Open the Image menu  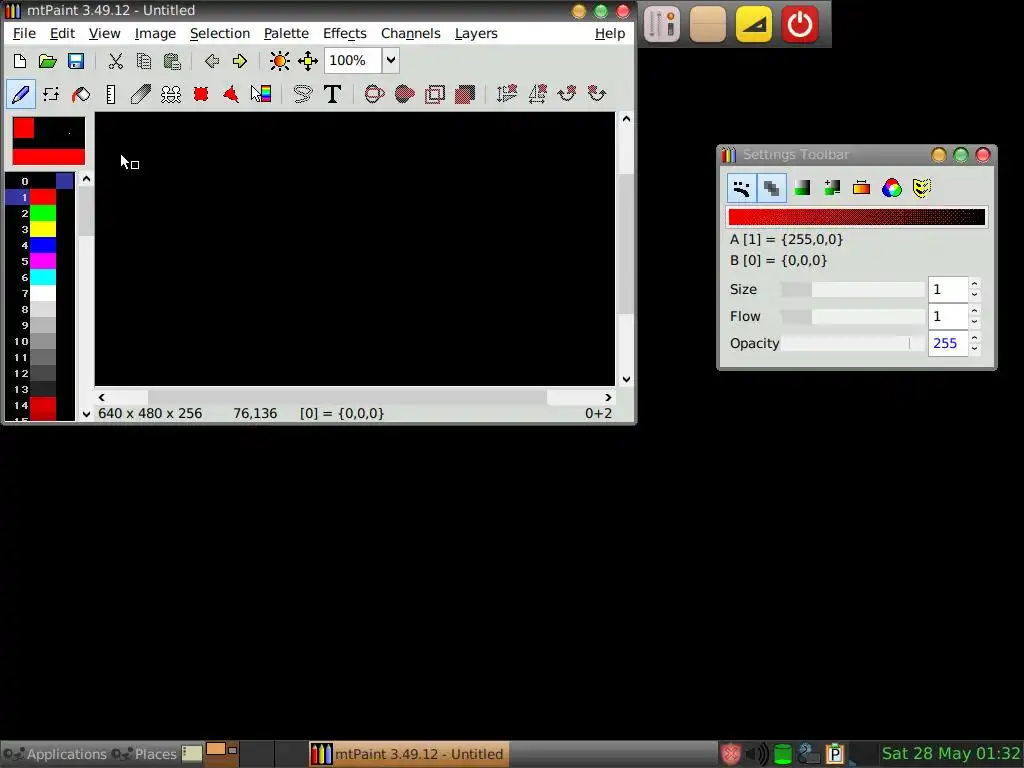(155, 33)
